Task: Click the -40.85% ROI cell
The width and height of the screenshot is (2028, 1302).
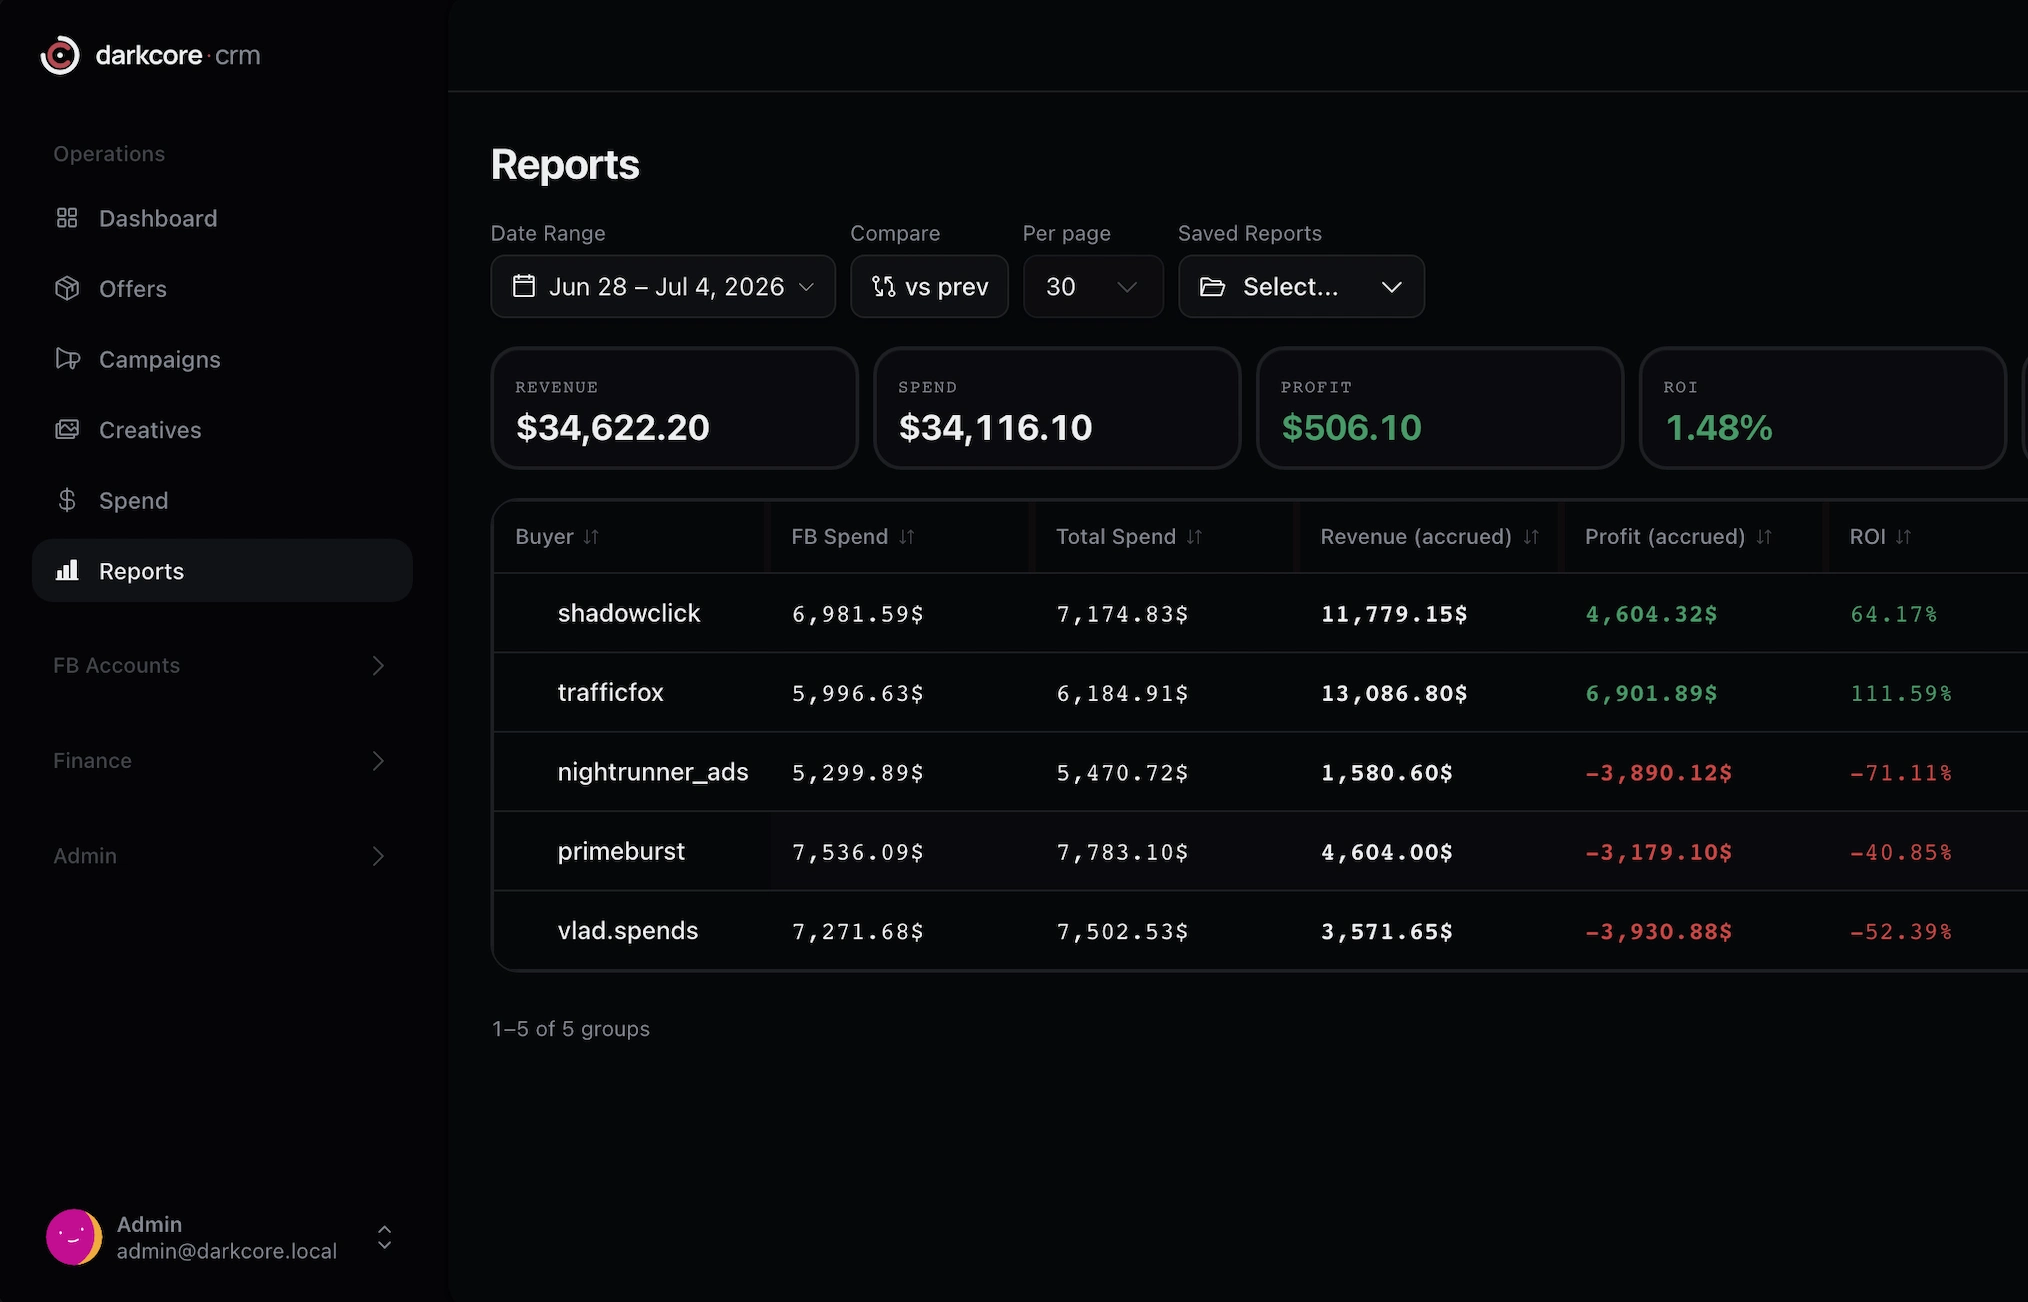Action: click(x=1901, y=852)
